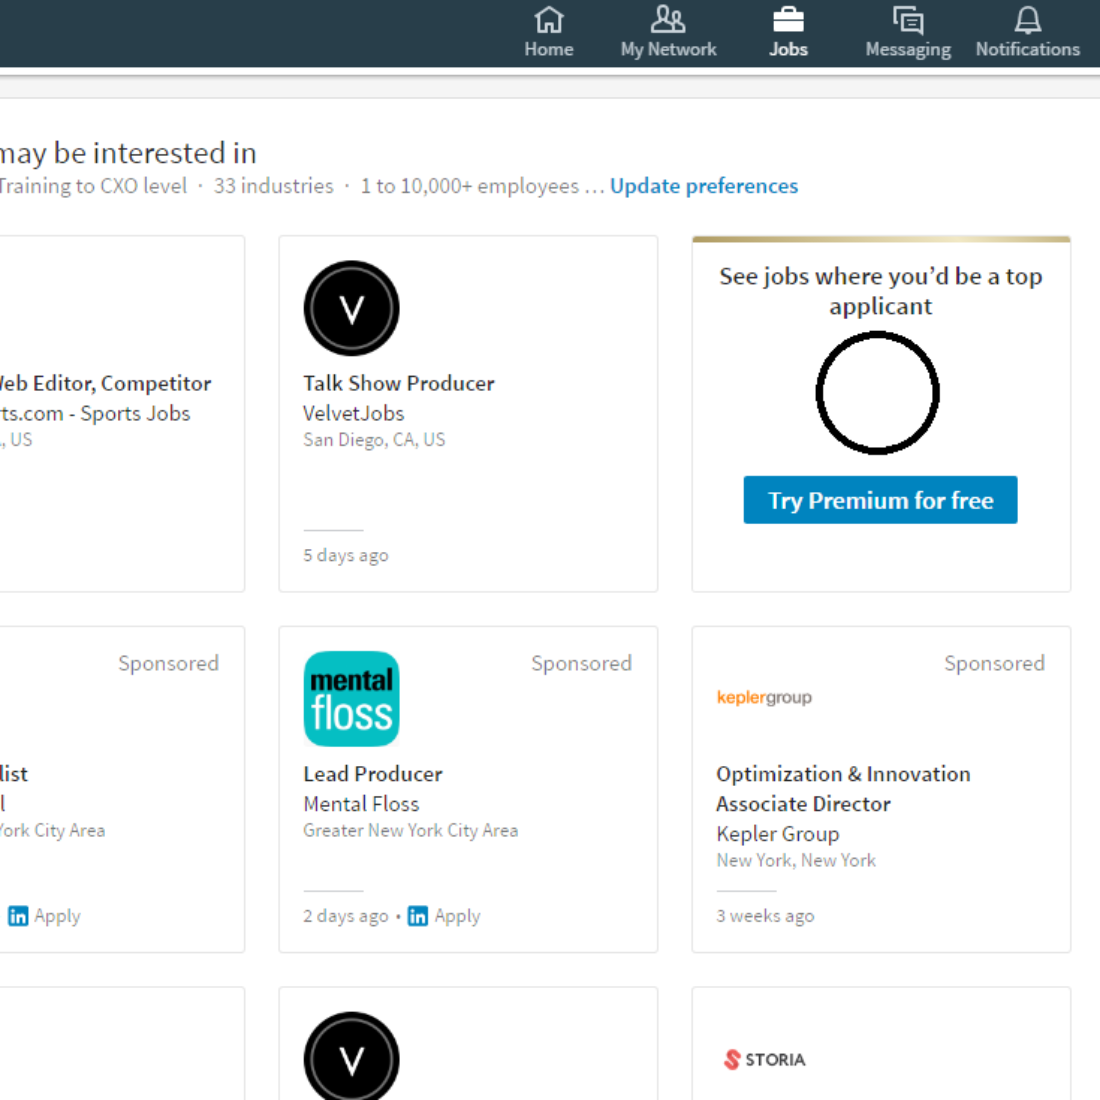Click LinkedIn Apply icon on York City Area card
Viewport: 1100px width, 1100px height.
(x=18, y=916)
